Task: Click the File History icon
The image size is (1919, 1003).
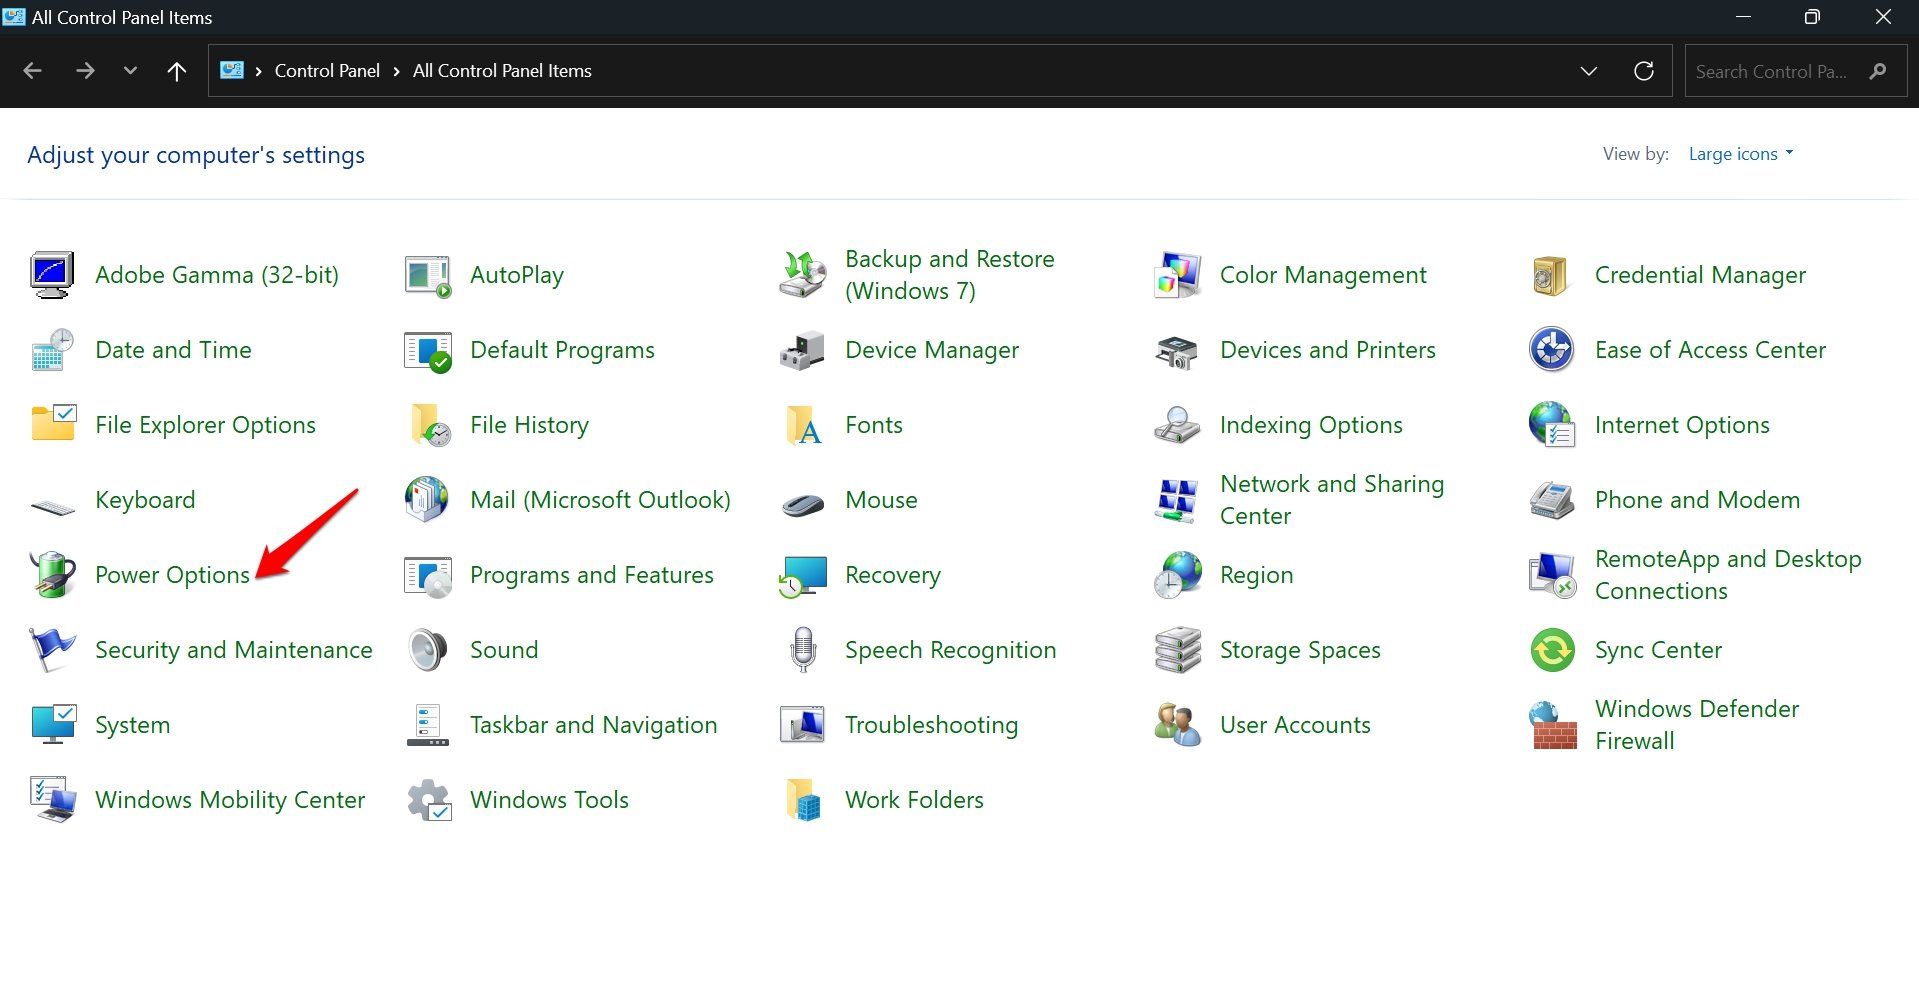Action: tap(430, 425)
